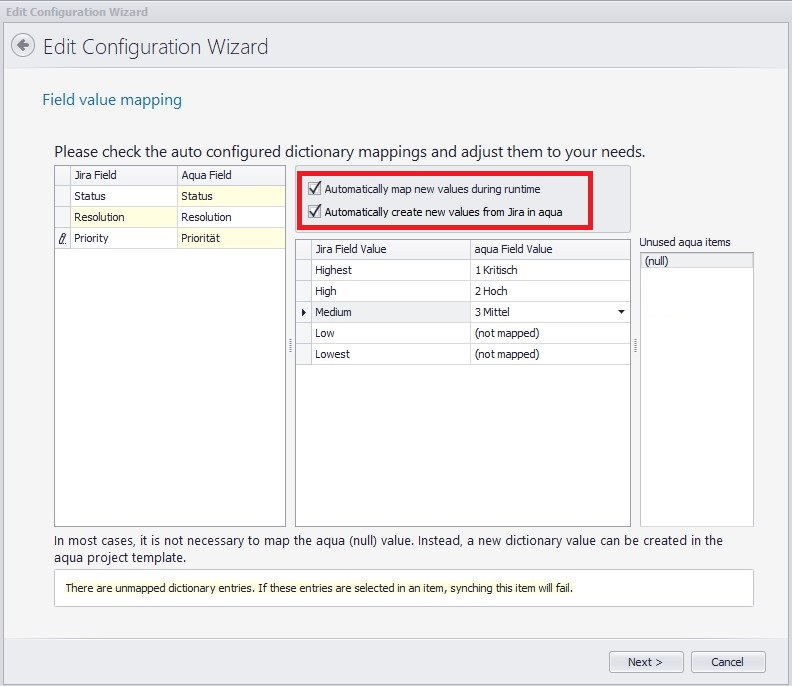Select the (not mapped) cell for Low
792x686 pixels.
[549, 333]
